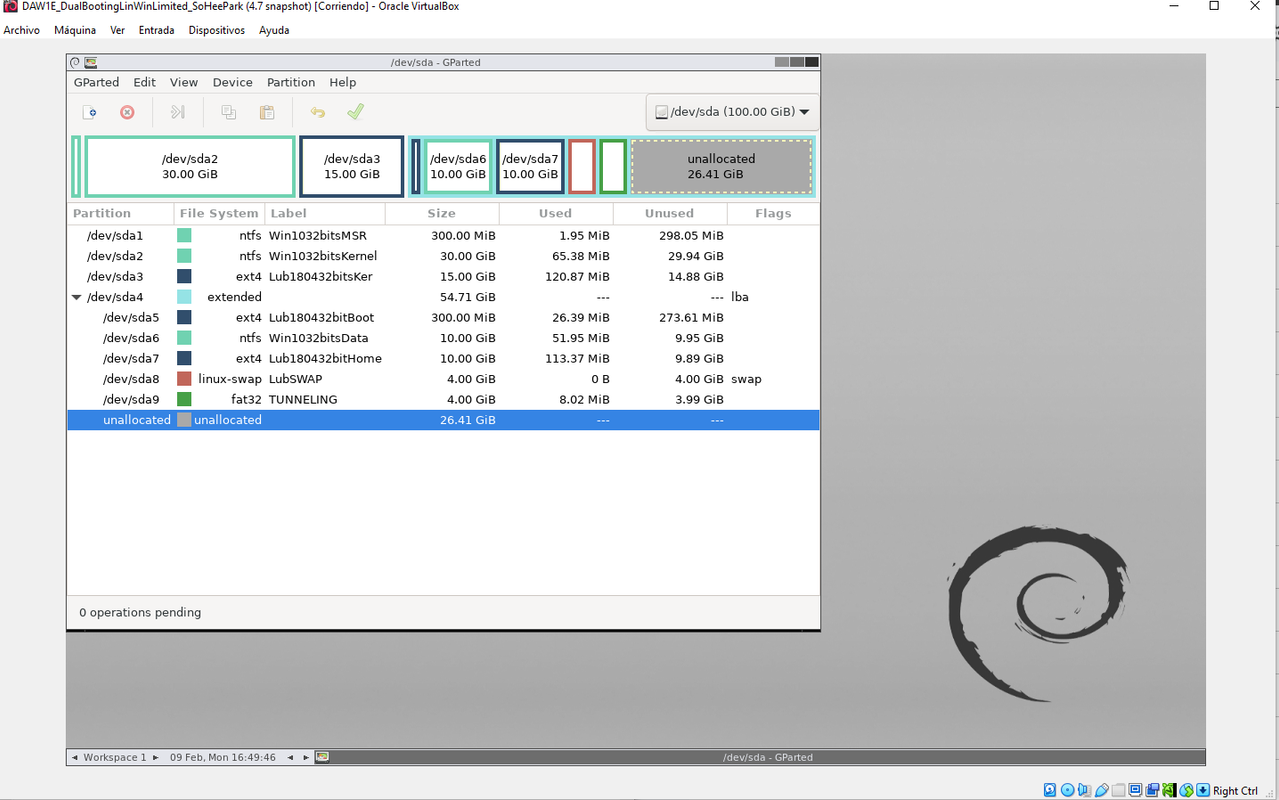Open VirtualBox Máquina menu
1279x800 pixels.
[x=75, y=30]
